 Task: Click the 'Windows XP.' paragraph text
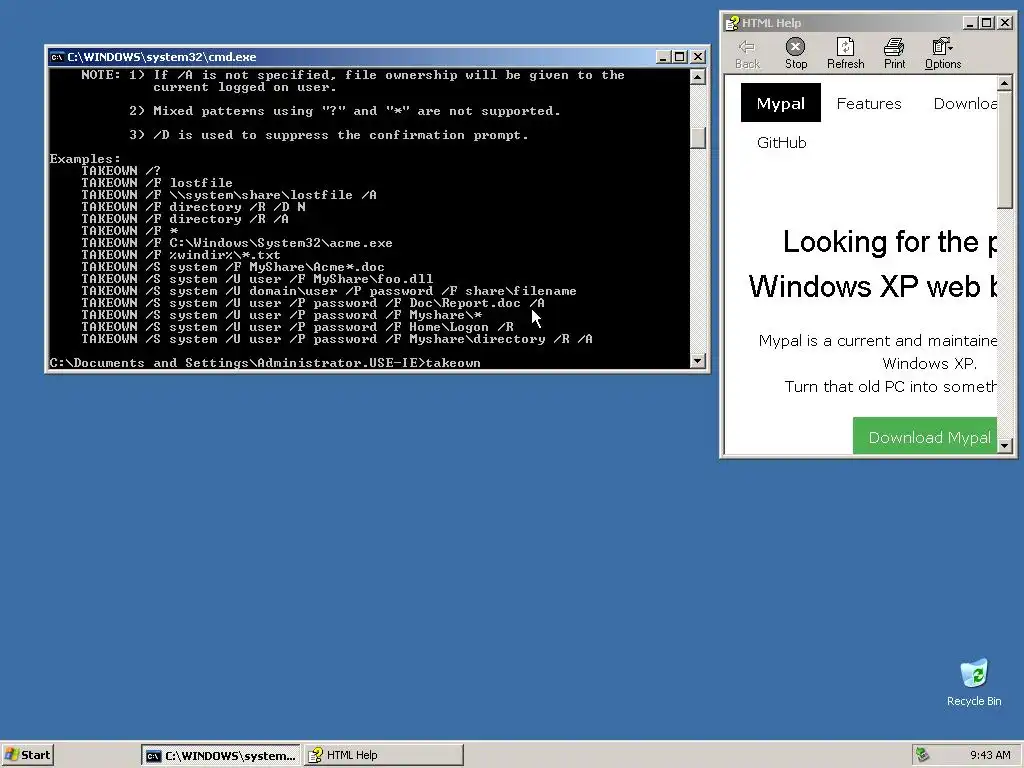pyautogui.click(x=929, y=363)
